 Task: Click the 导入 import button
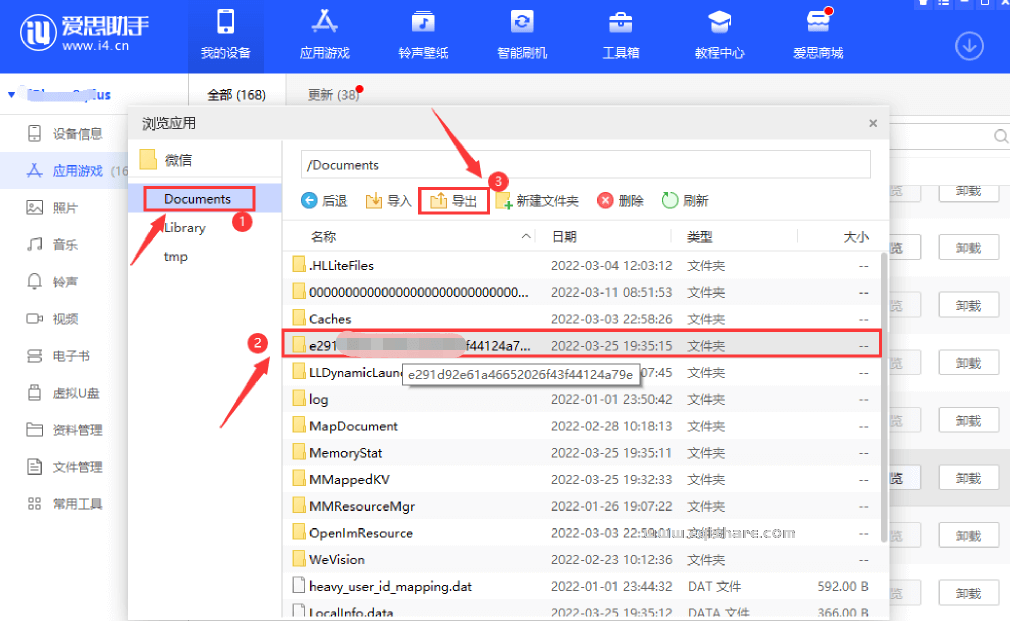coord(388,201)
